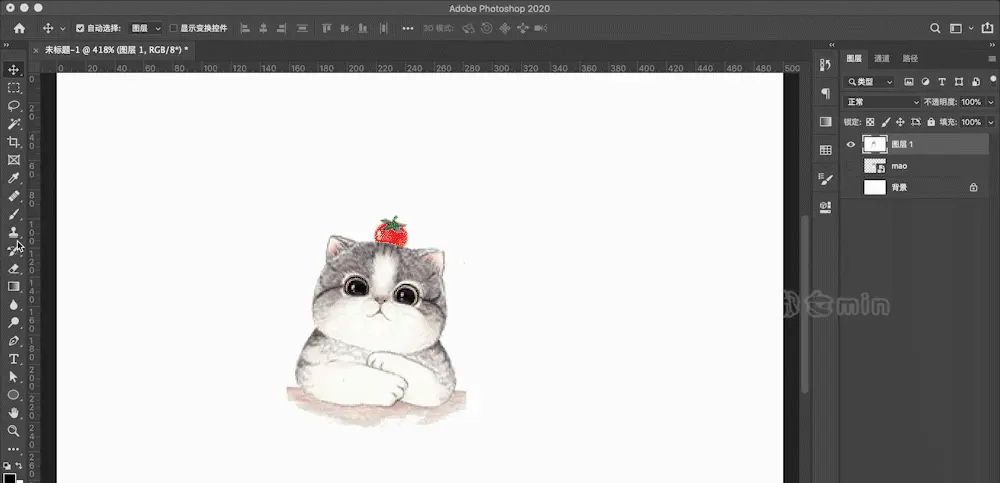The width and height of the screenshot is (1000, 483).
Task: Click the 背景 layer thumbnail
Action: tap(875, 188)
